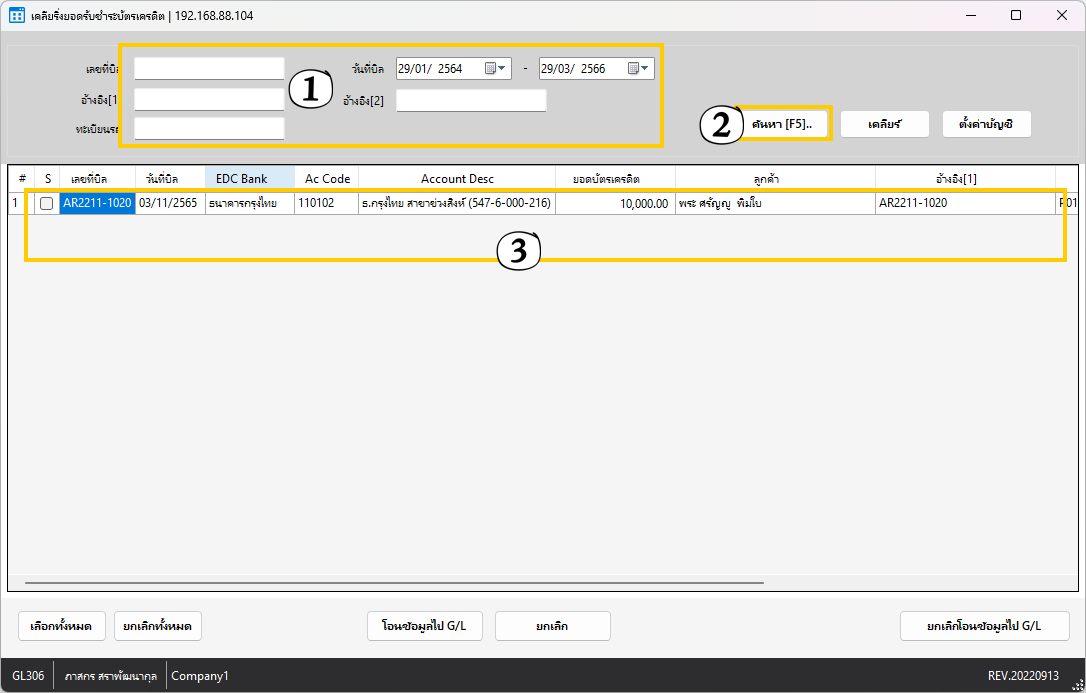Open the start date calendar dropdown

point(495,69)
